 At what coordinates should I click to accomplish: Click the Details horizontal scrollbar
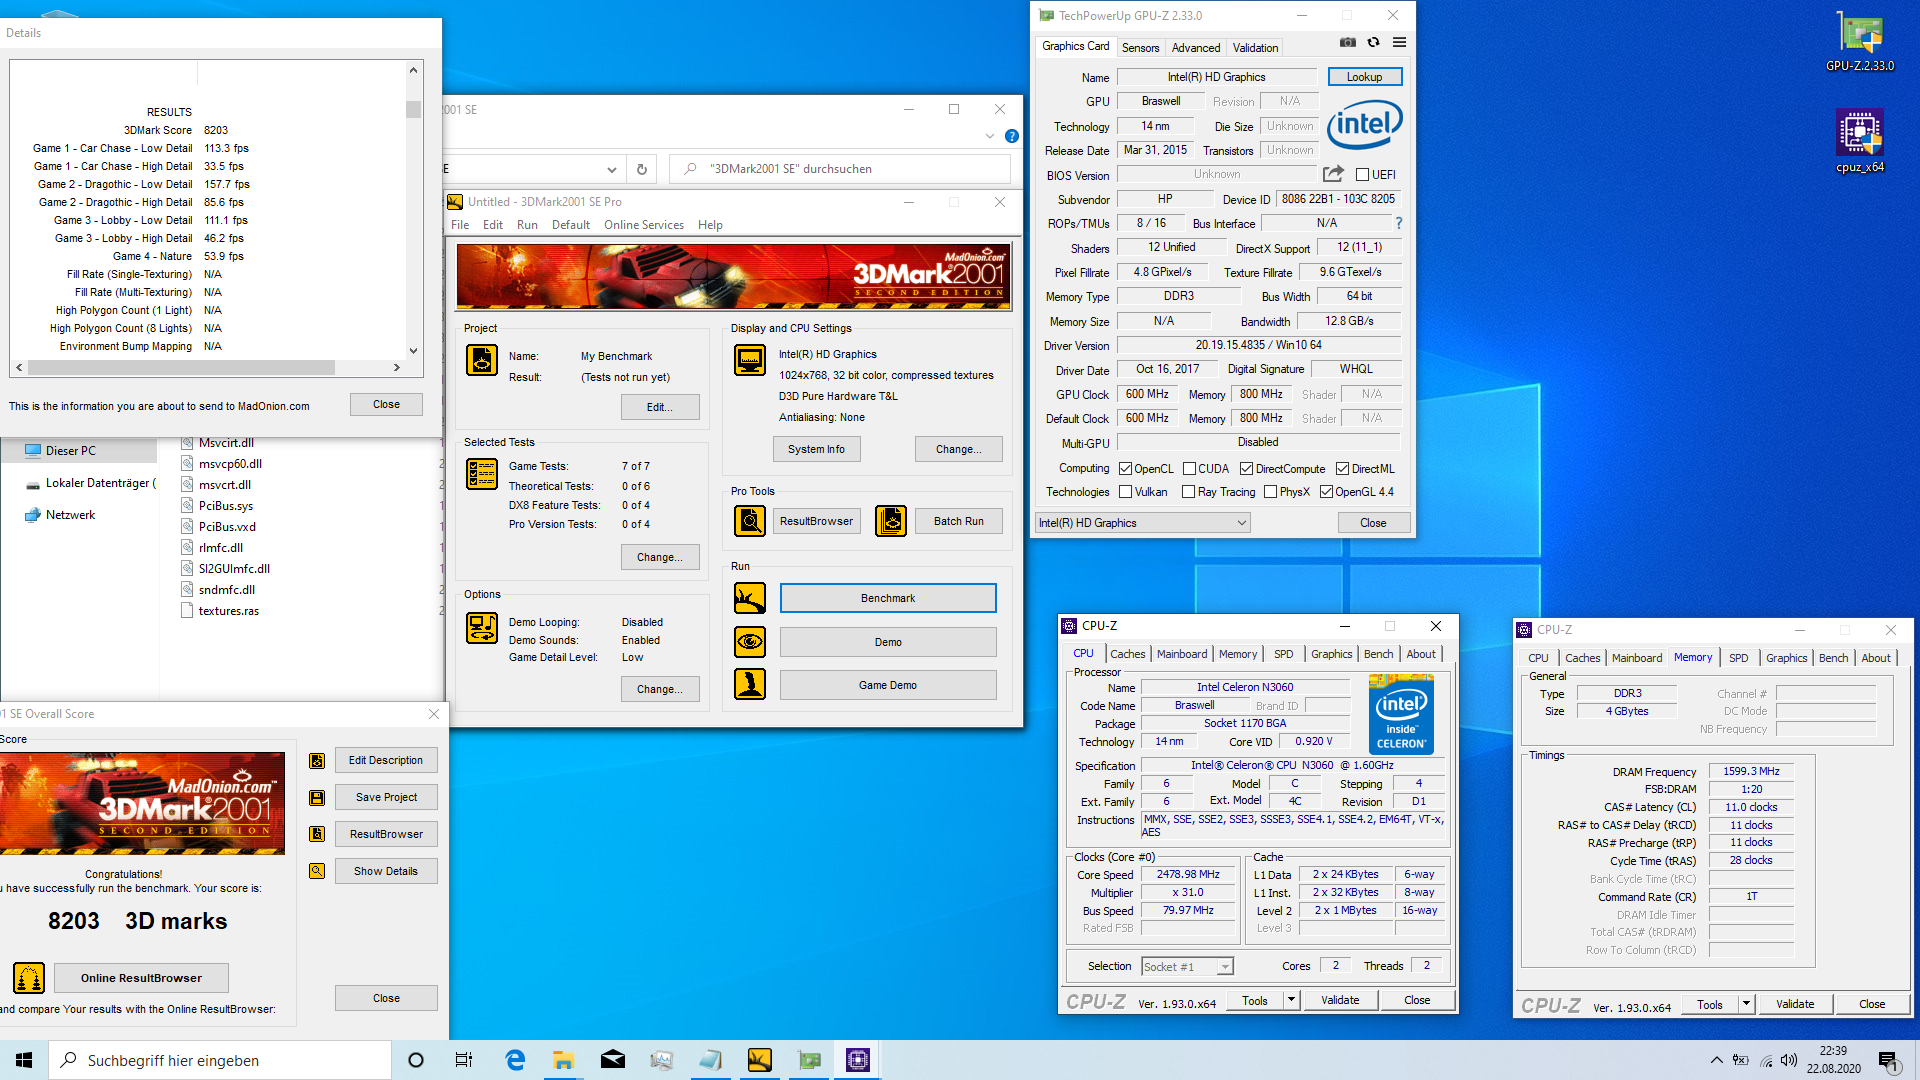(x=208, y=368)
